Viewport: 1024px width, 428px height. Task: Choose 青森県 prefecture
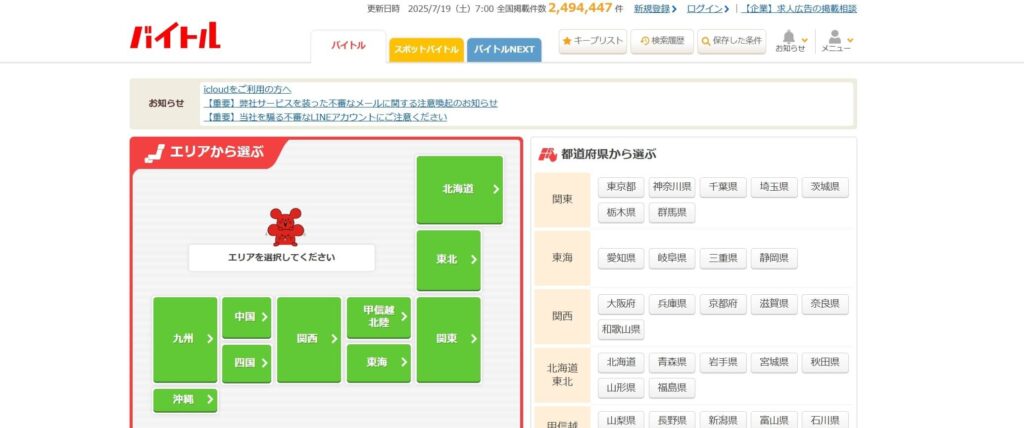672,362
